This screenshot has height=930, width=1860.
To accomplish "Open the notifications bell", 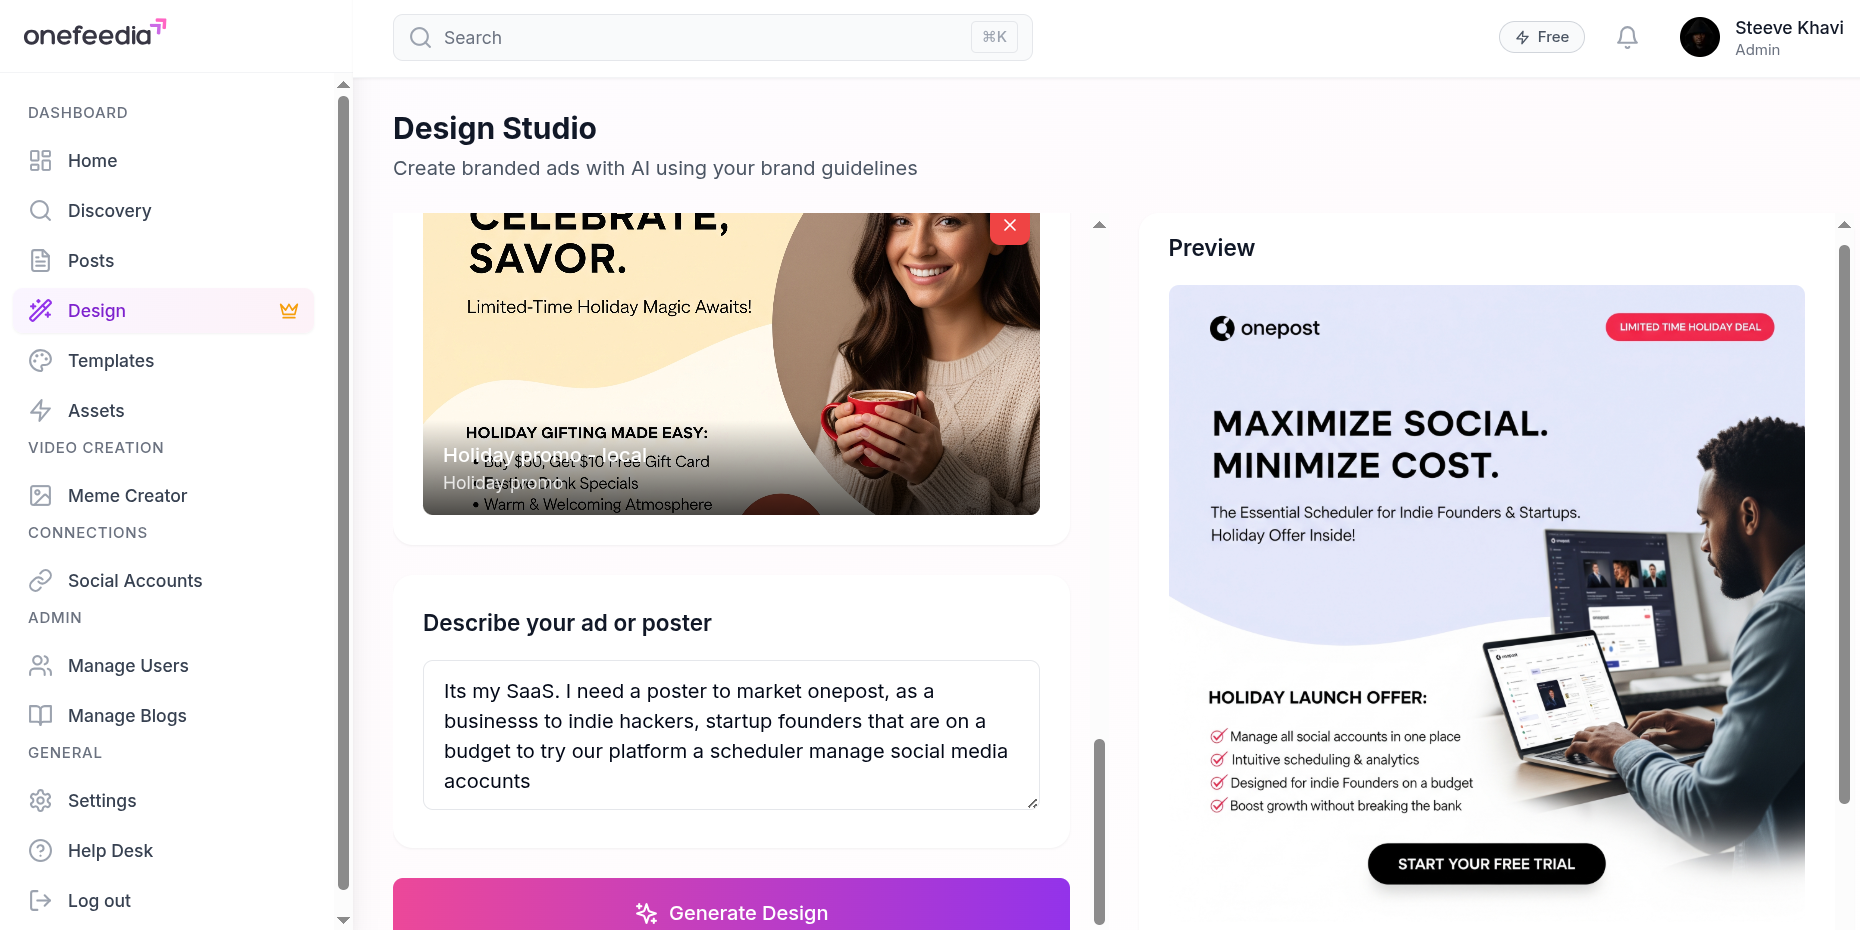I will click(x=1627, y=37).
